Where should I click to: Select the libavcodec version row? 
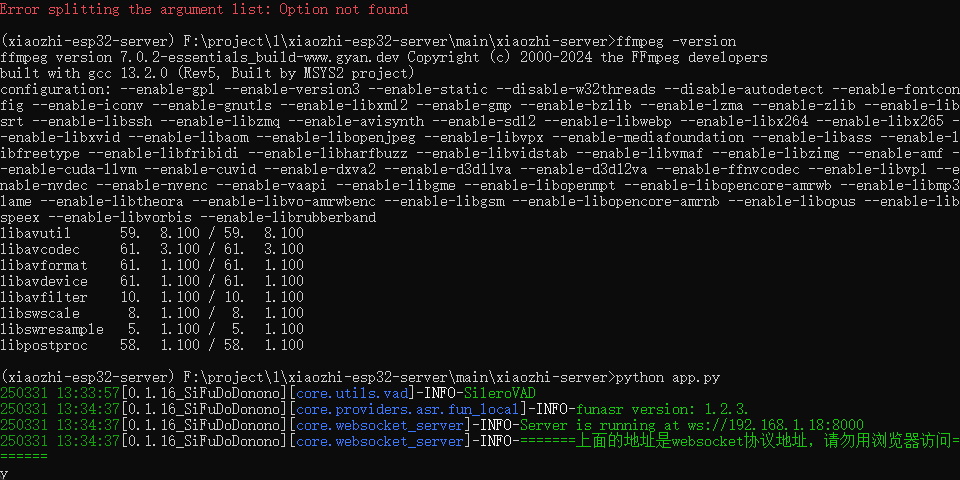coord(152,249)
